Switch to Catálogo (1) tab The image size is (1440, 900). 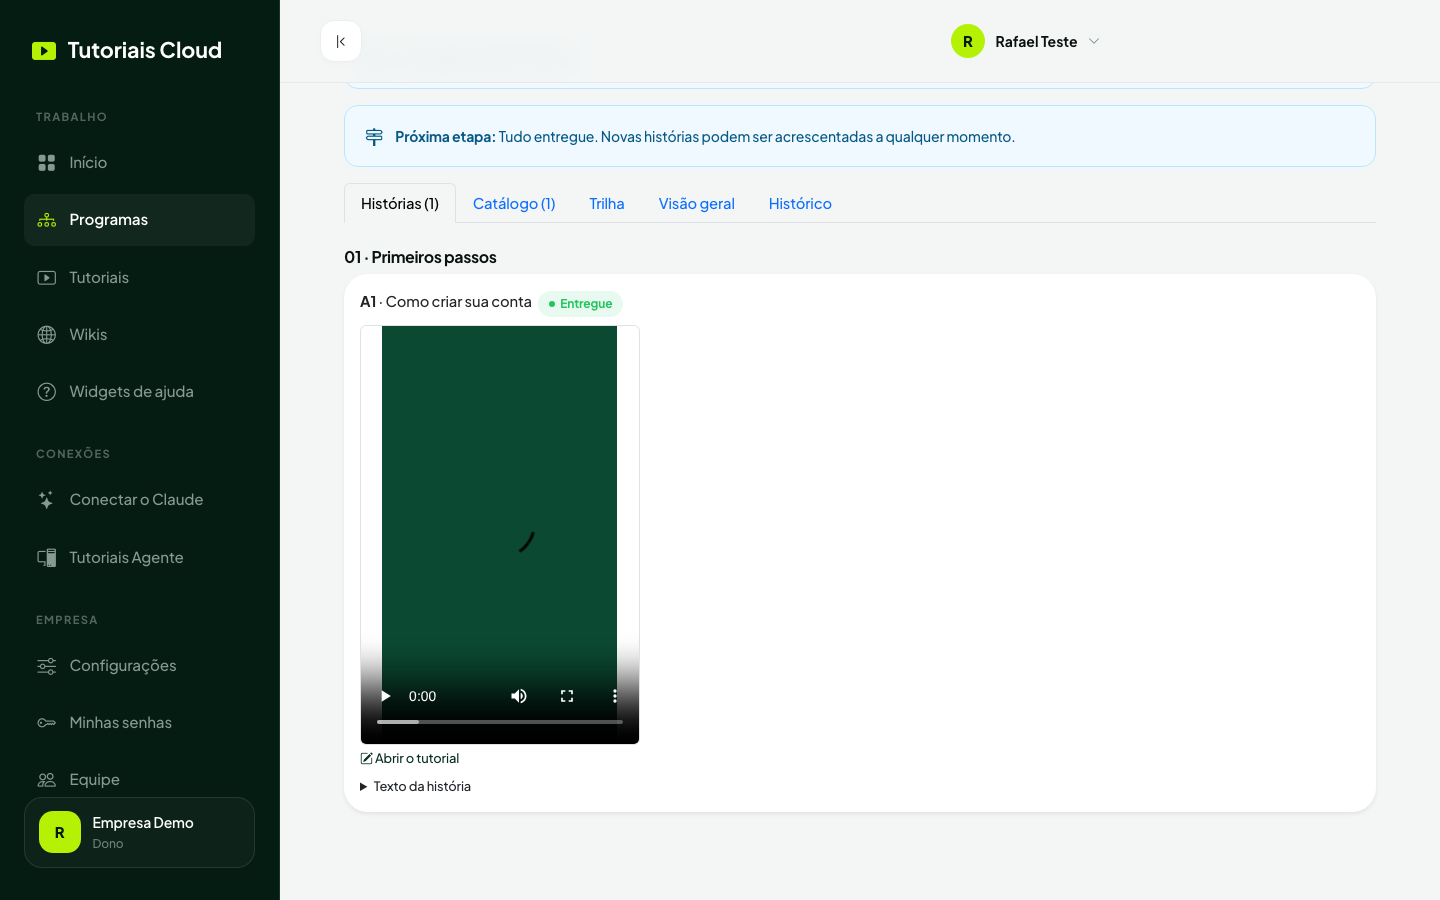click(514, 203)
